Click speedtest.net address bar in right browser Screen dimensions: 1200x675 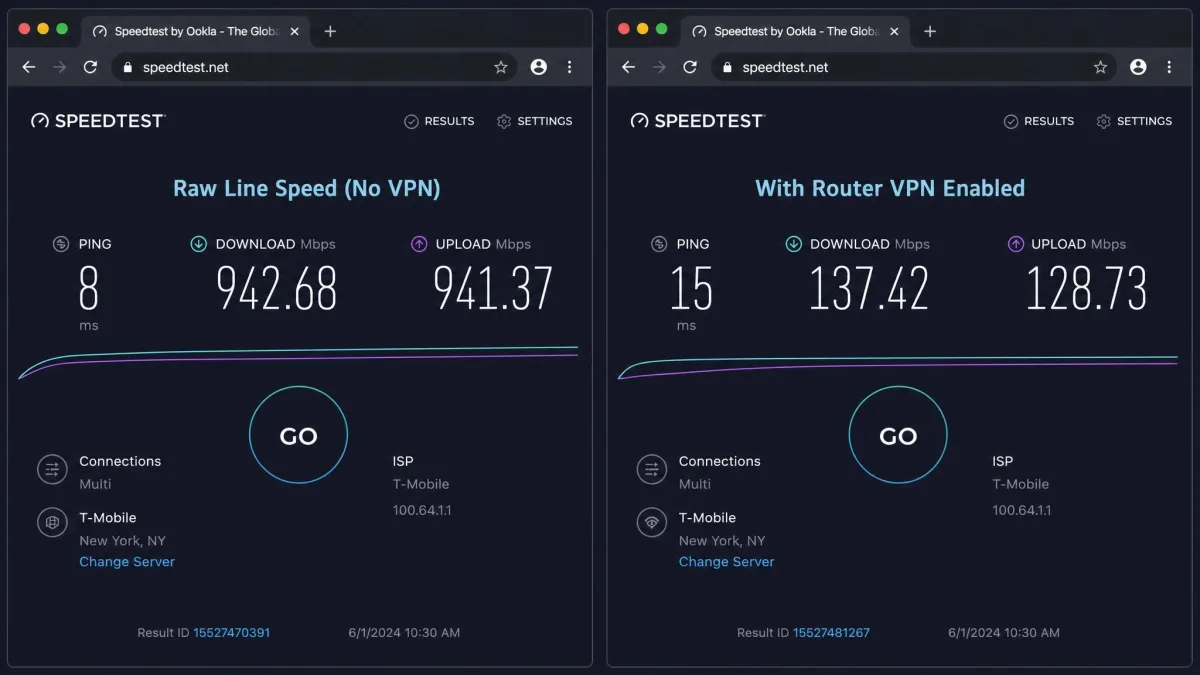916,67
